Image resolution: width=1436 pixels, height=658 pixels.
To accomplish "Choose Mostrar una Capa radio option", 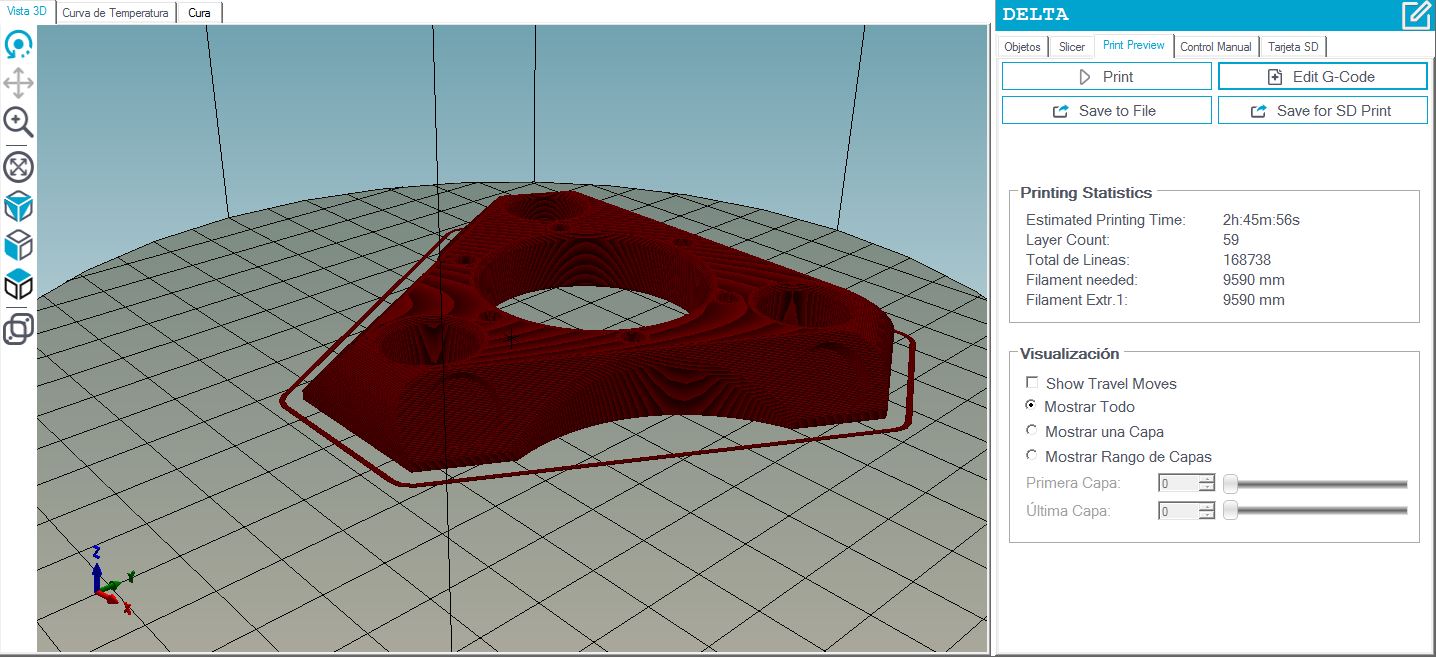I will 1031,431.
